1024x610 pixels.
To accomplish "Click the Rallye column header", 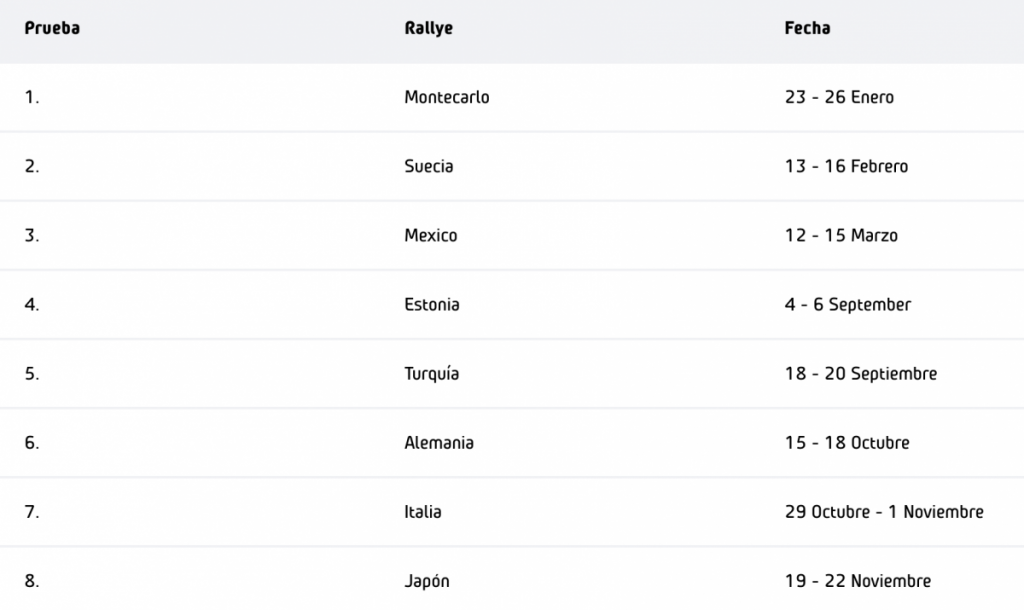I will point(428,28).
